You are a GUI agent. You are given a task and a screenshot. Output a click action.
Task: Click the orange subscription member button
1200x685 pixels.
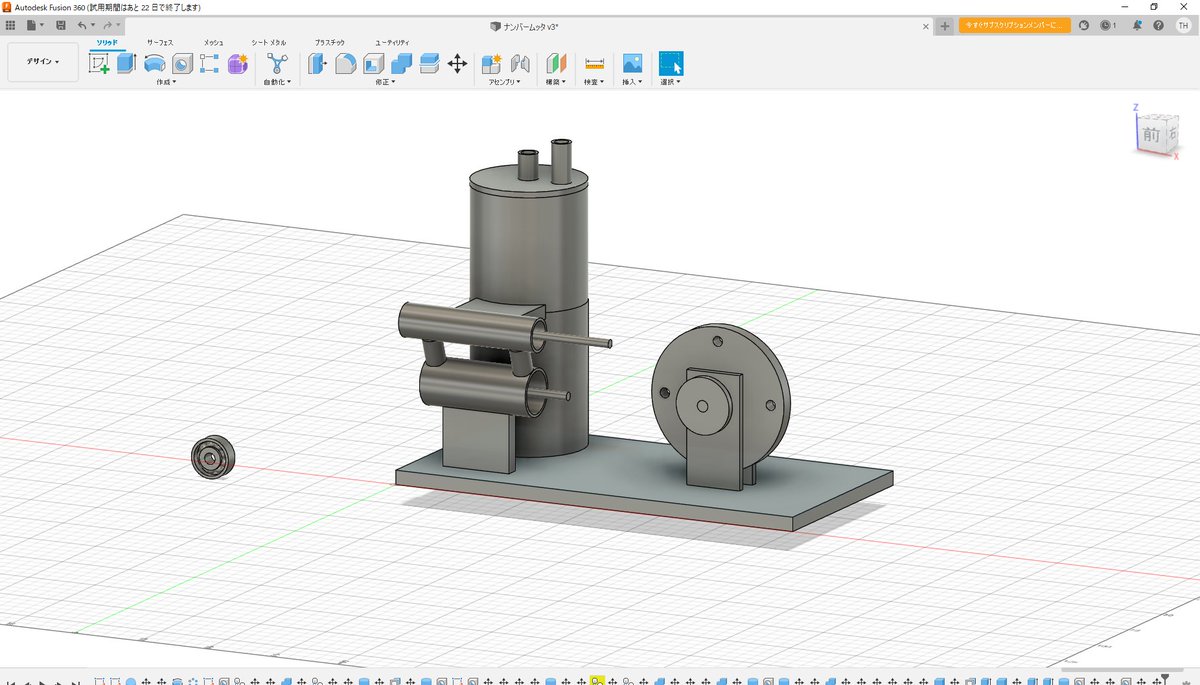[1015, 25]
